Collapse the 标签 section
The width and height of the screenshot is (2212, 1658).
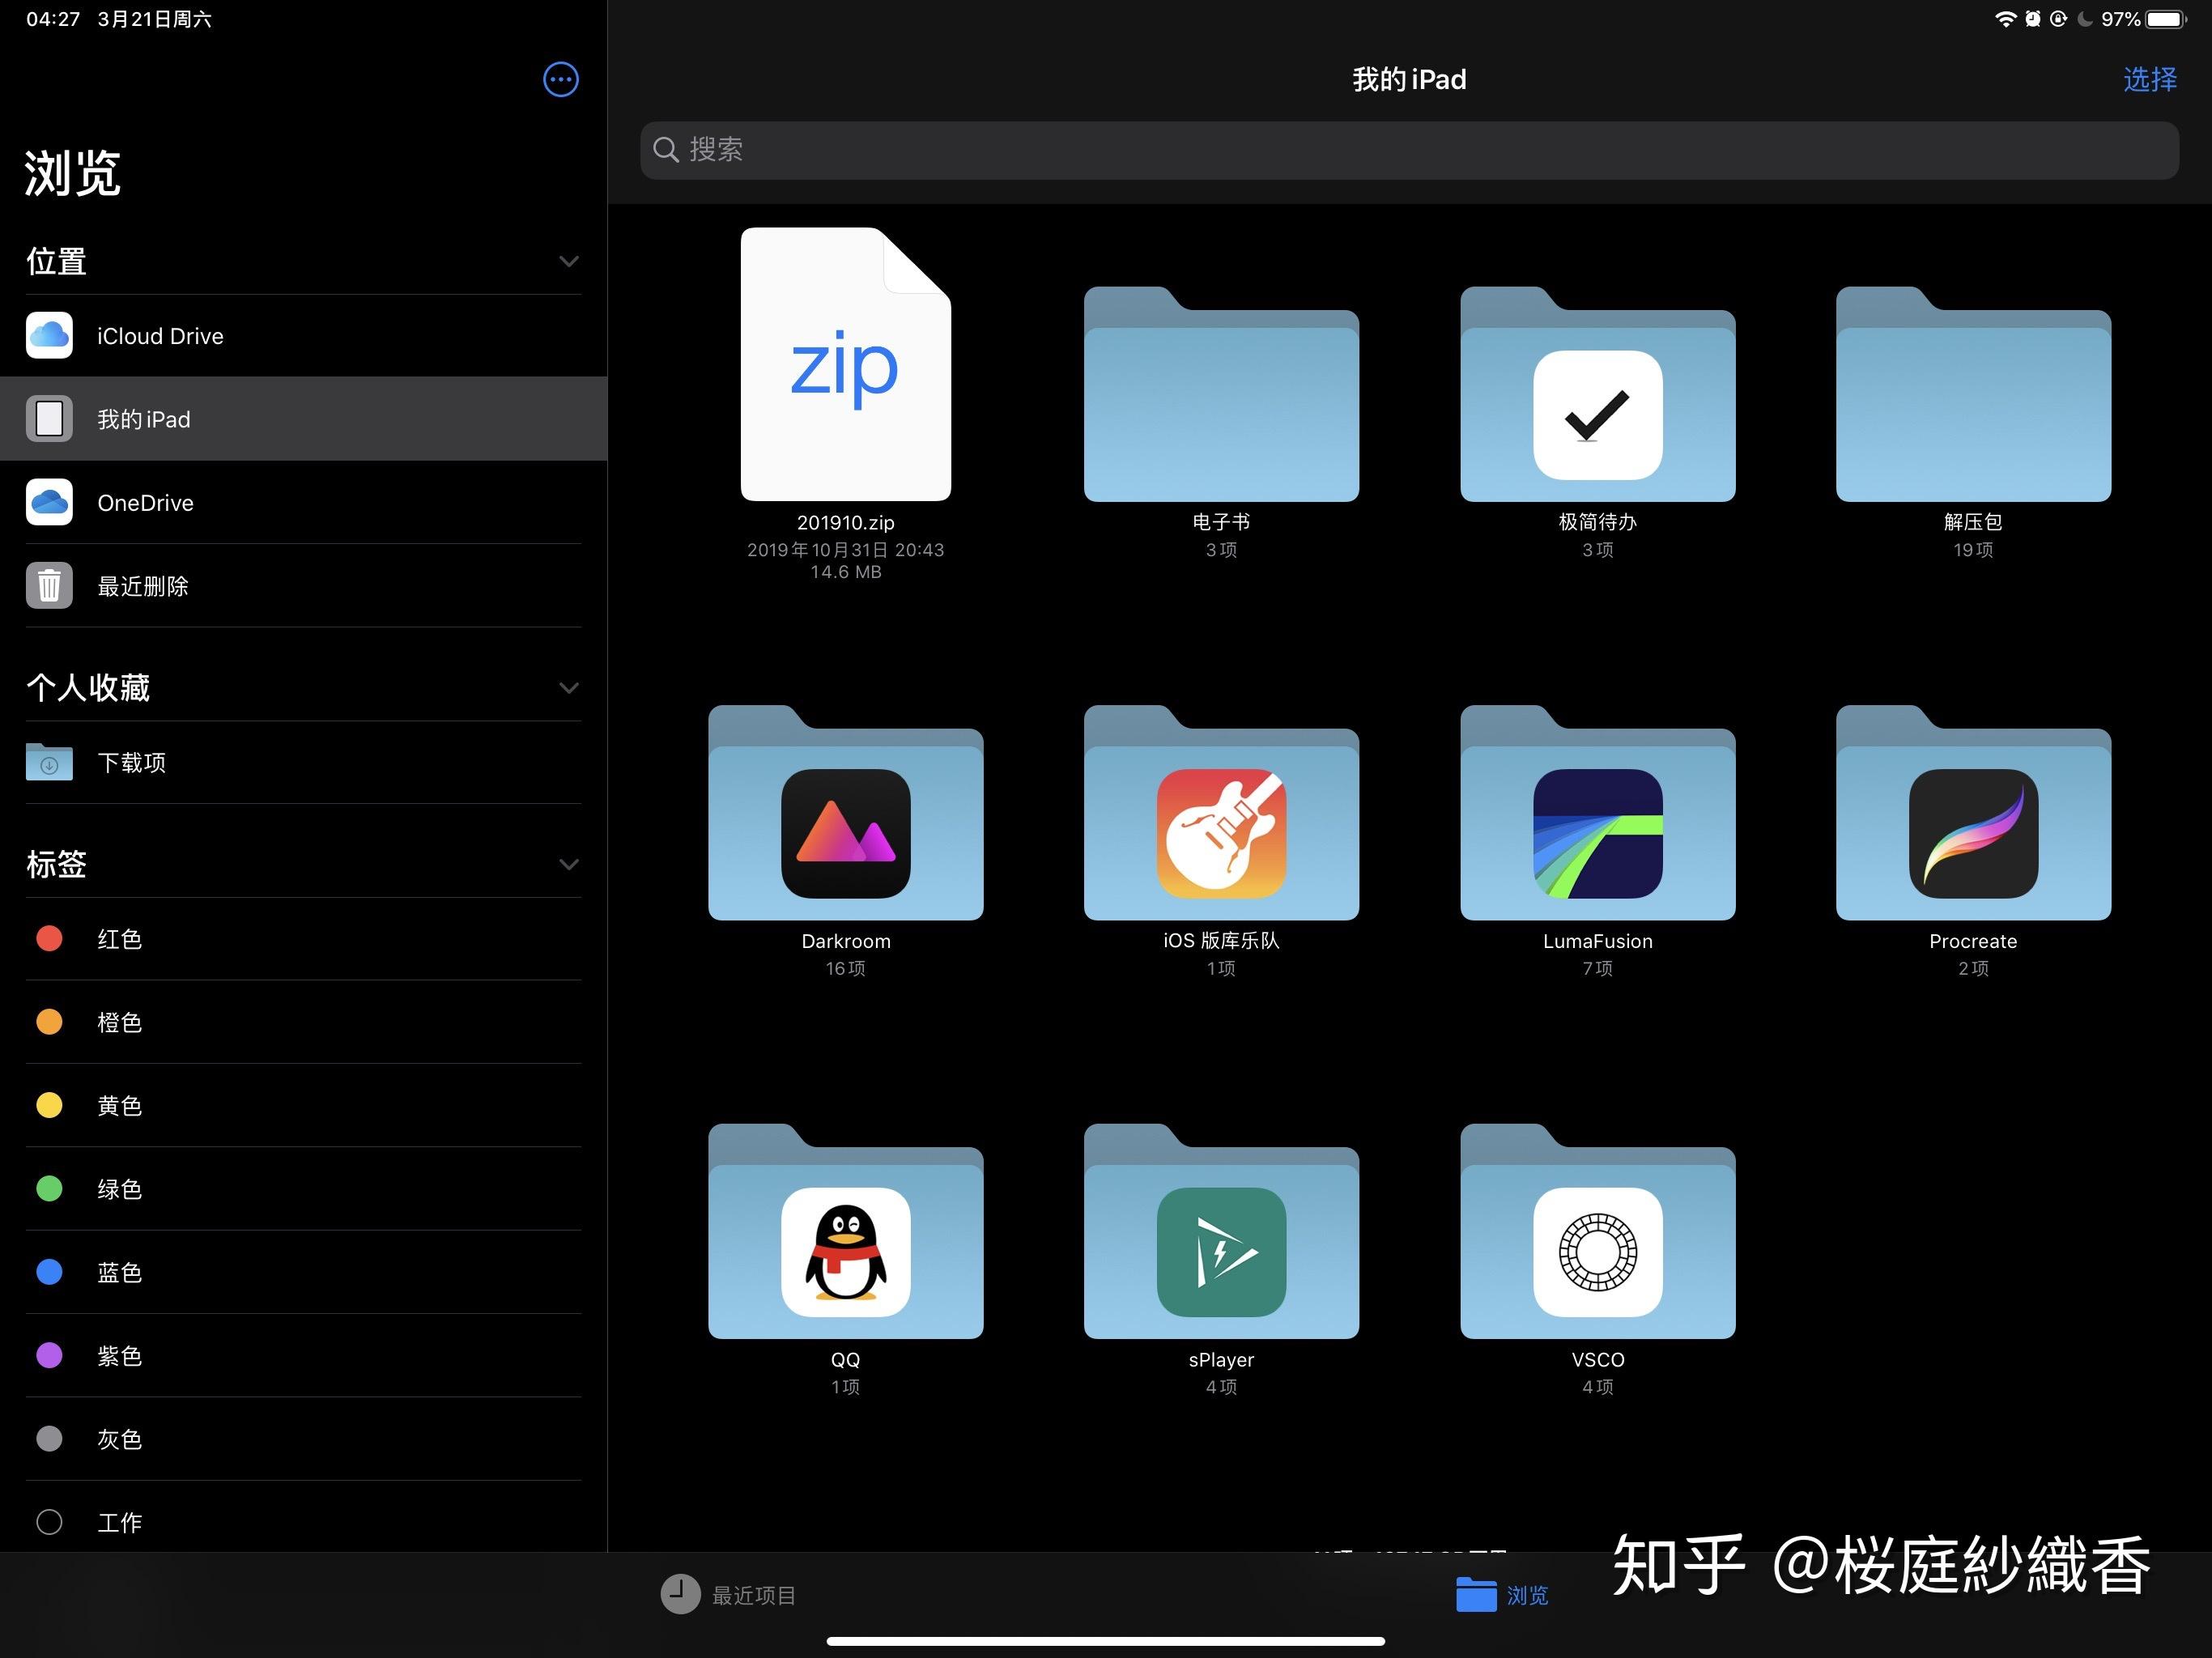point(569,864)
